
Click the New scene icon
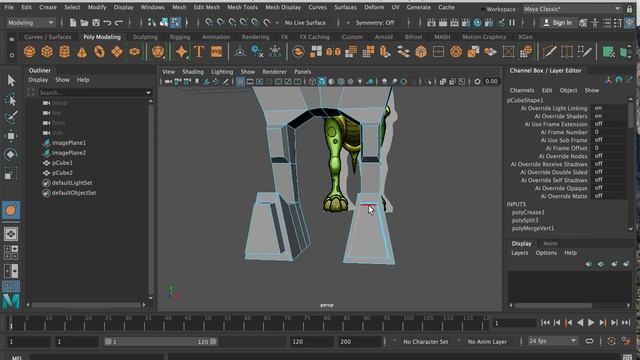(73, 23)
